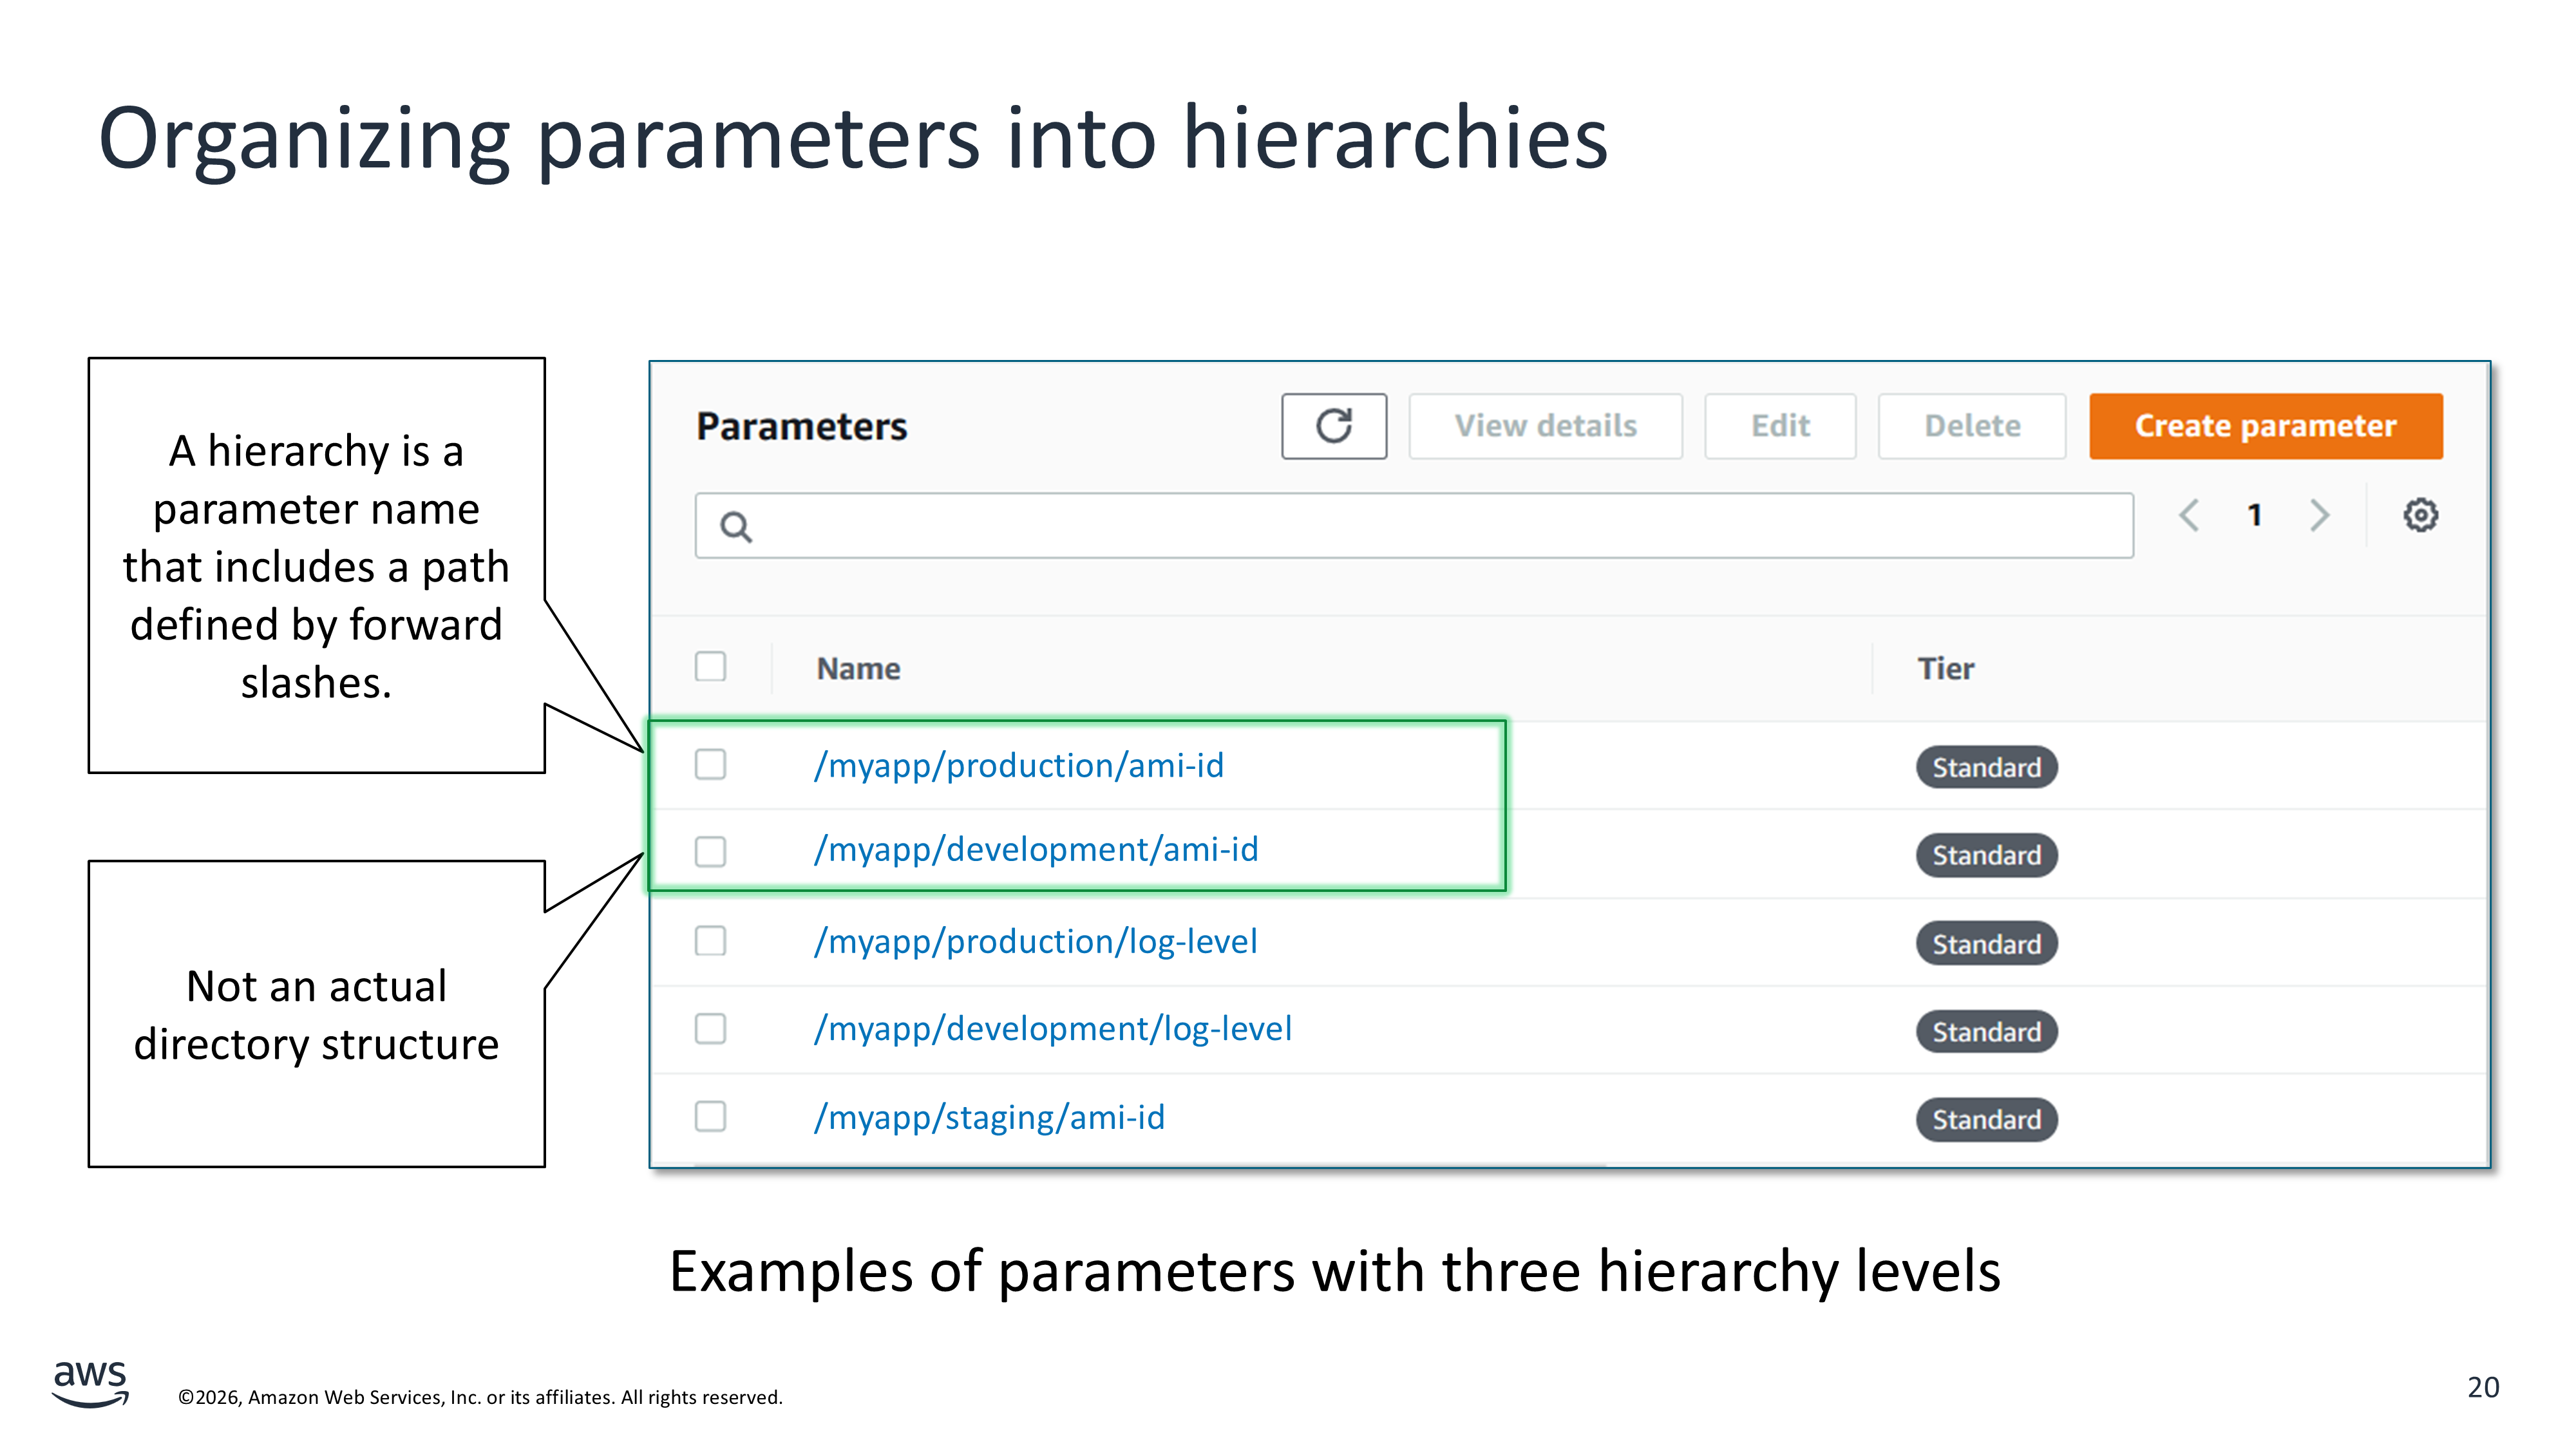Open the /myapp/development/log-level parameter link
This screenshot has width=2576, height=1449.
tap(1052, 1029)
